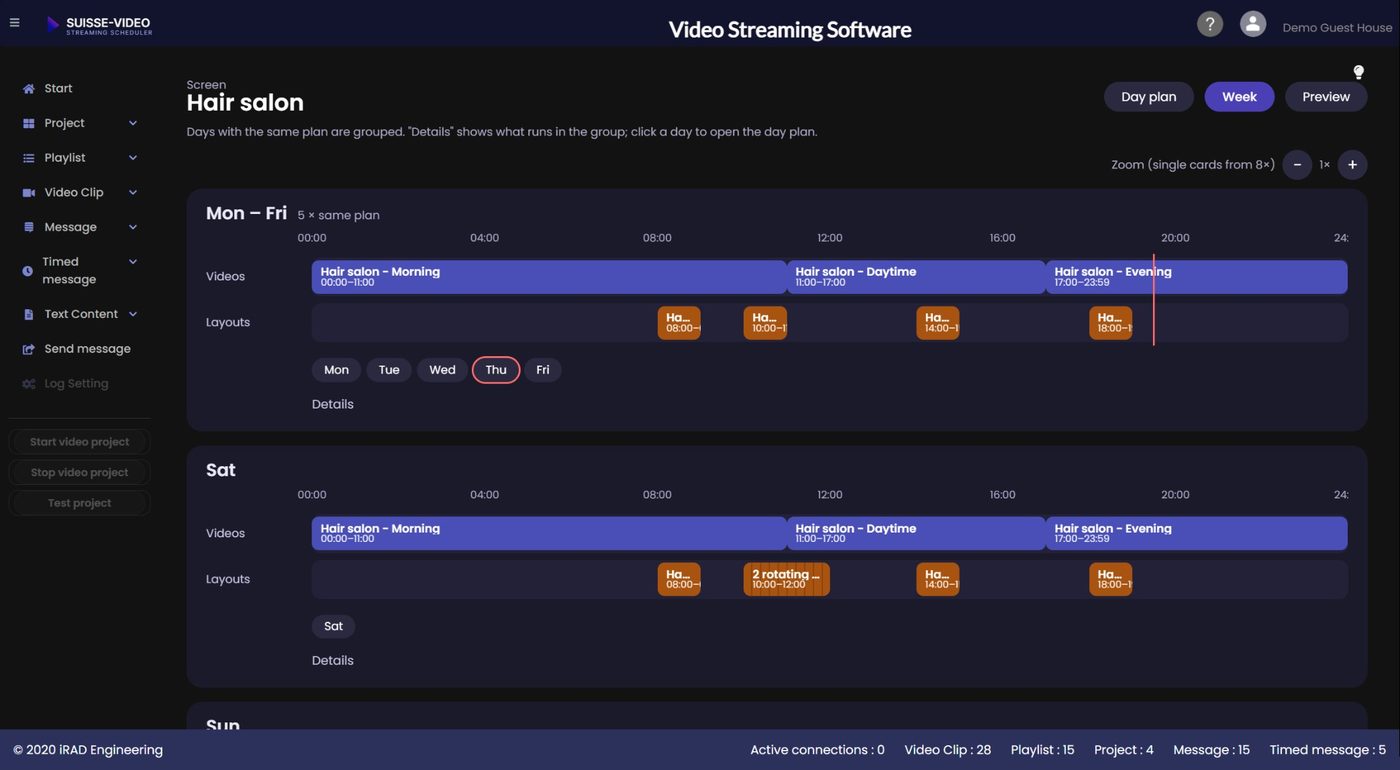Select the Mon day chip
1400x770 pixels.
[336, 370]
